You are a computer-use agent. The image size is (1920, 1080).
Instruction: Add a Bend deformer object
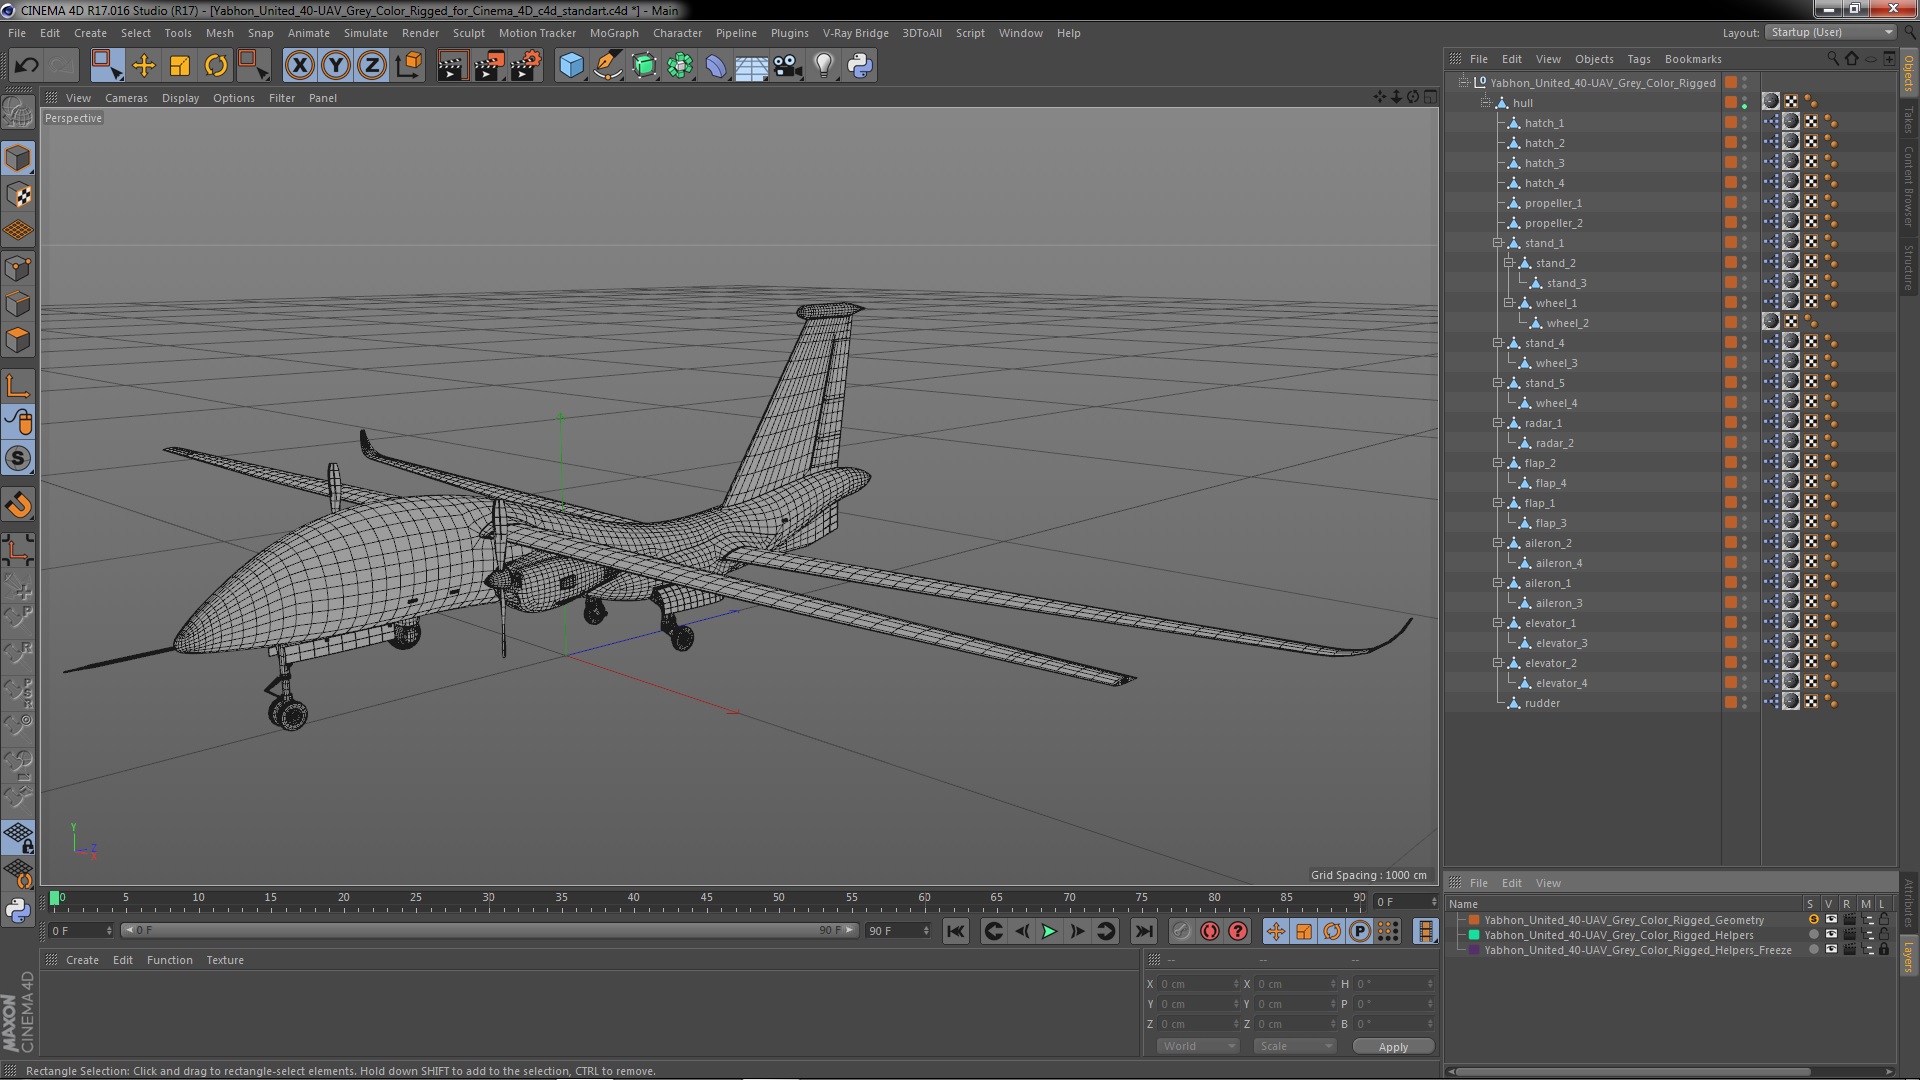pos(716,66)
